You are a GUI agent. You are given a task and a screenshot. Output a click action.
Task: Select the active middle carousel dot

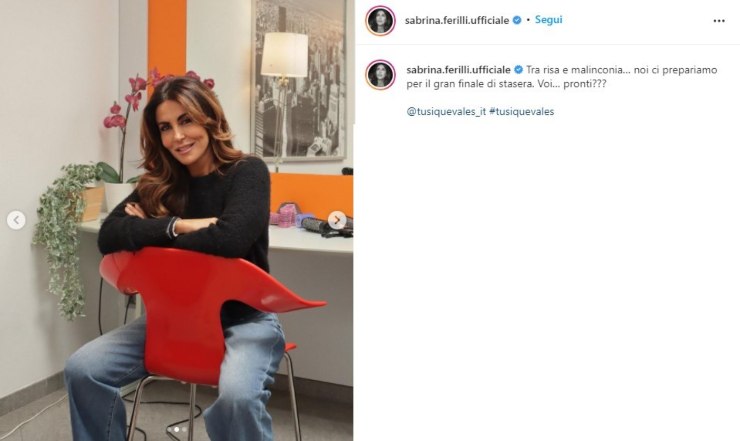pyautogui.click(x=177, y=430)
